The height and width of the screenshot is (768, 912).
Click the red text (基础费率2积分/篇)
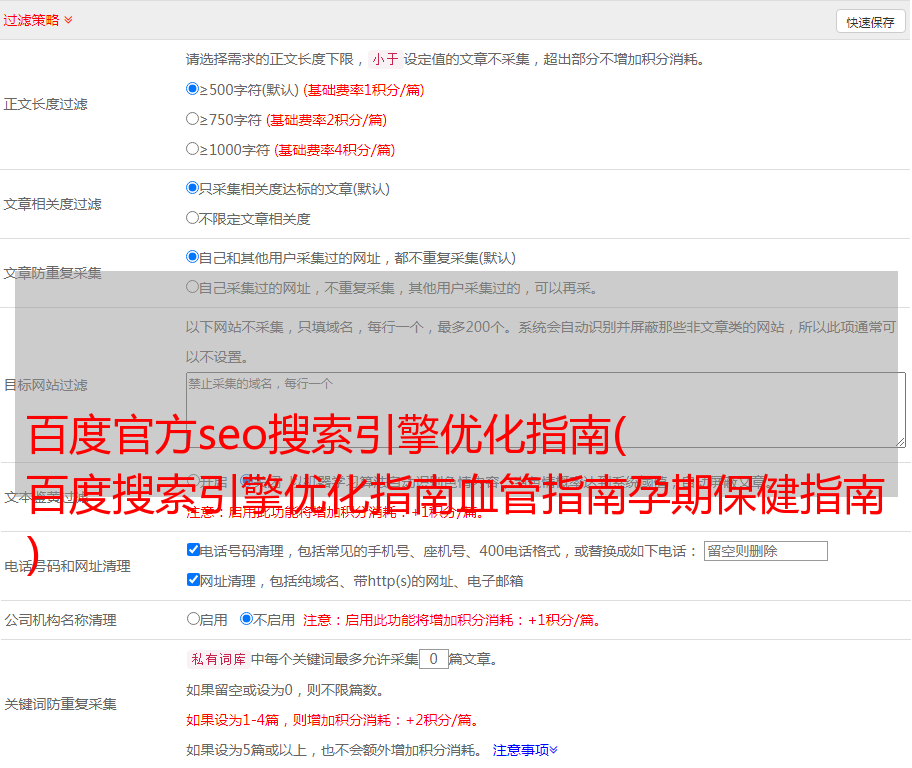coord(326,120)
